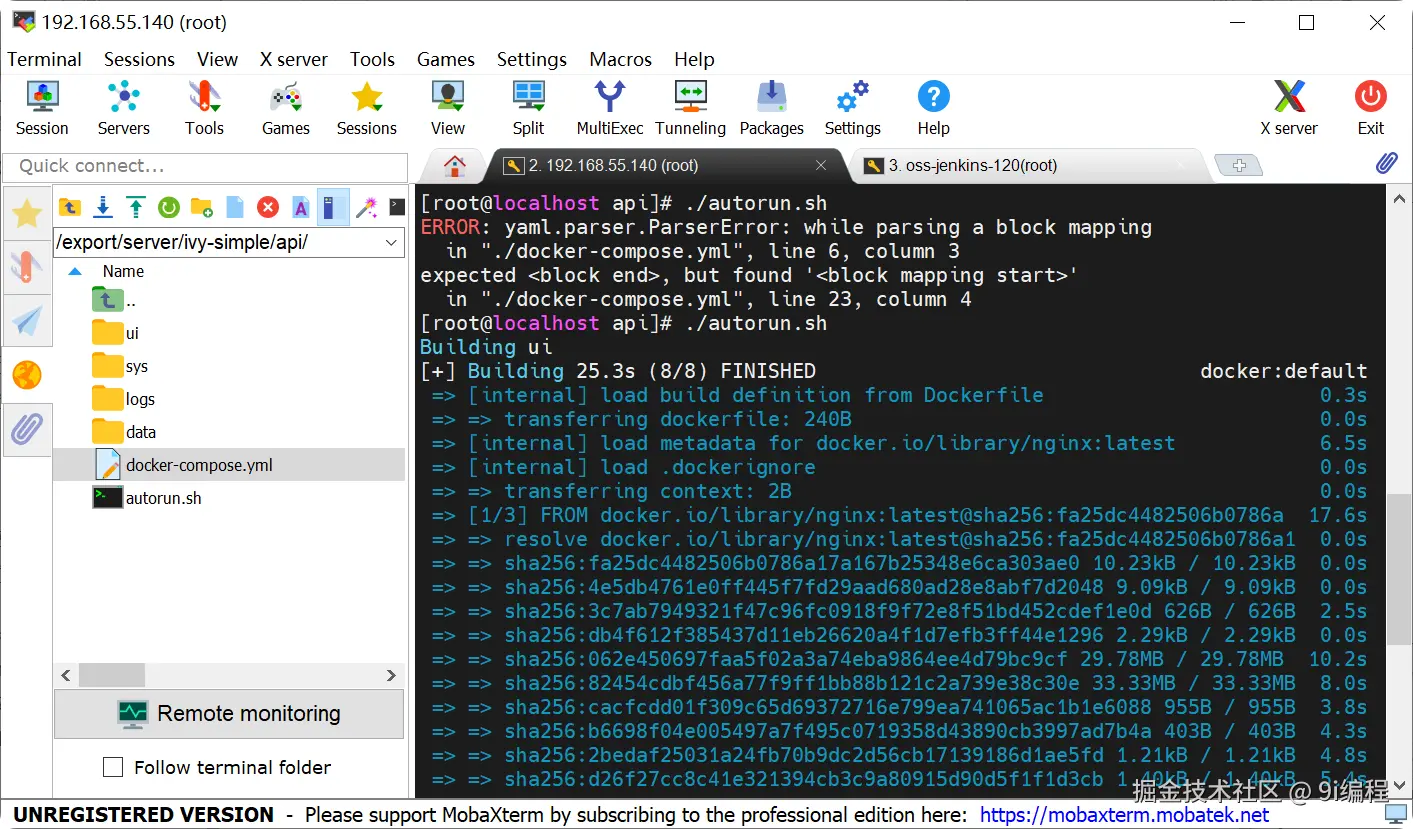Create new folder via SFTP toolbar icon
The height and width of the screenshot is (829, 1413).
pos(201,207)
